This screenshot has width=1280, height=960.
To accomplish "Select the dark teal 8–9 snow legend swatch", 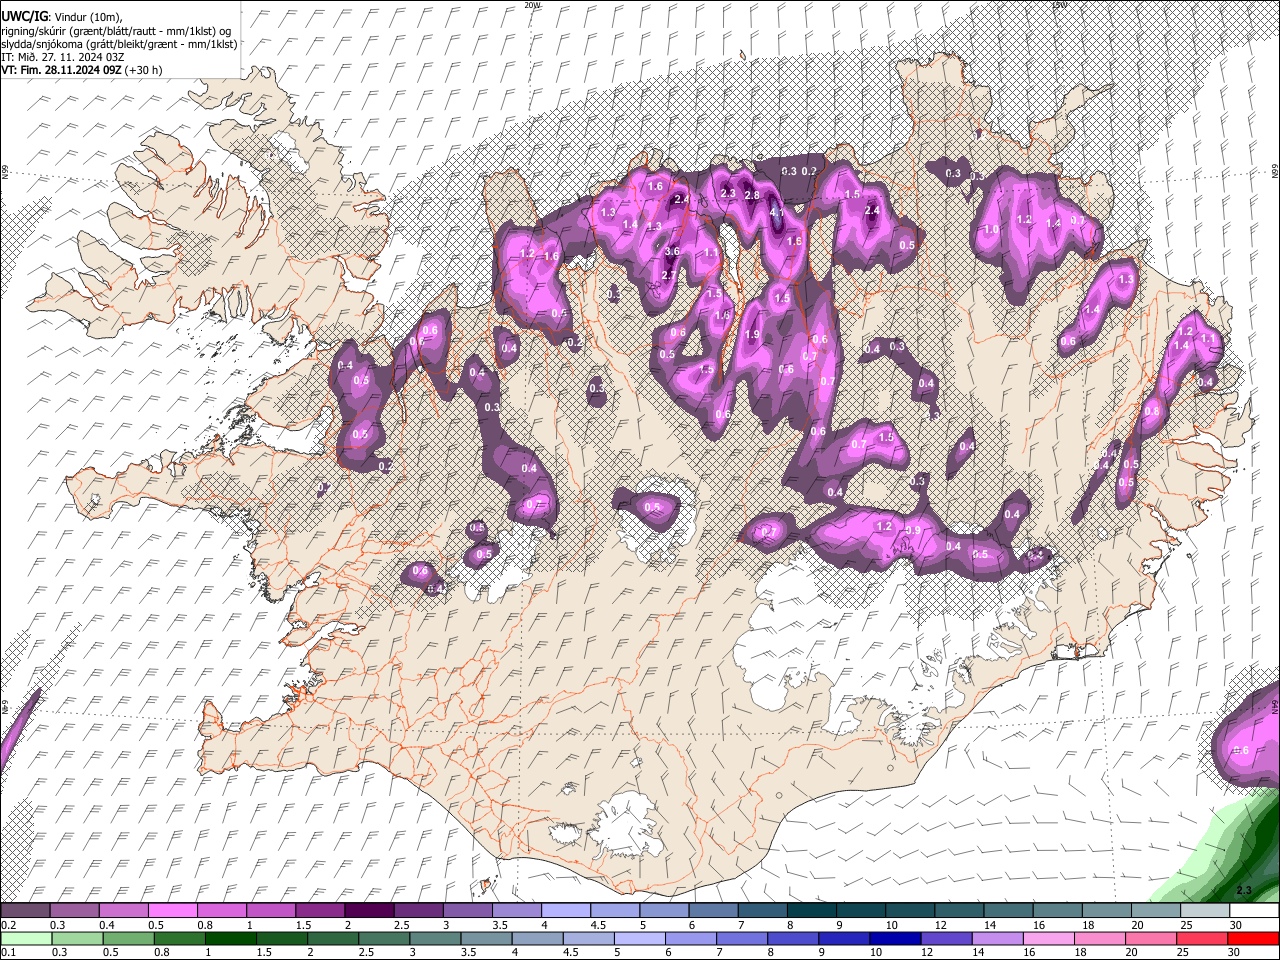I will coord(811,911).
